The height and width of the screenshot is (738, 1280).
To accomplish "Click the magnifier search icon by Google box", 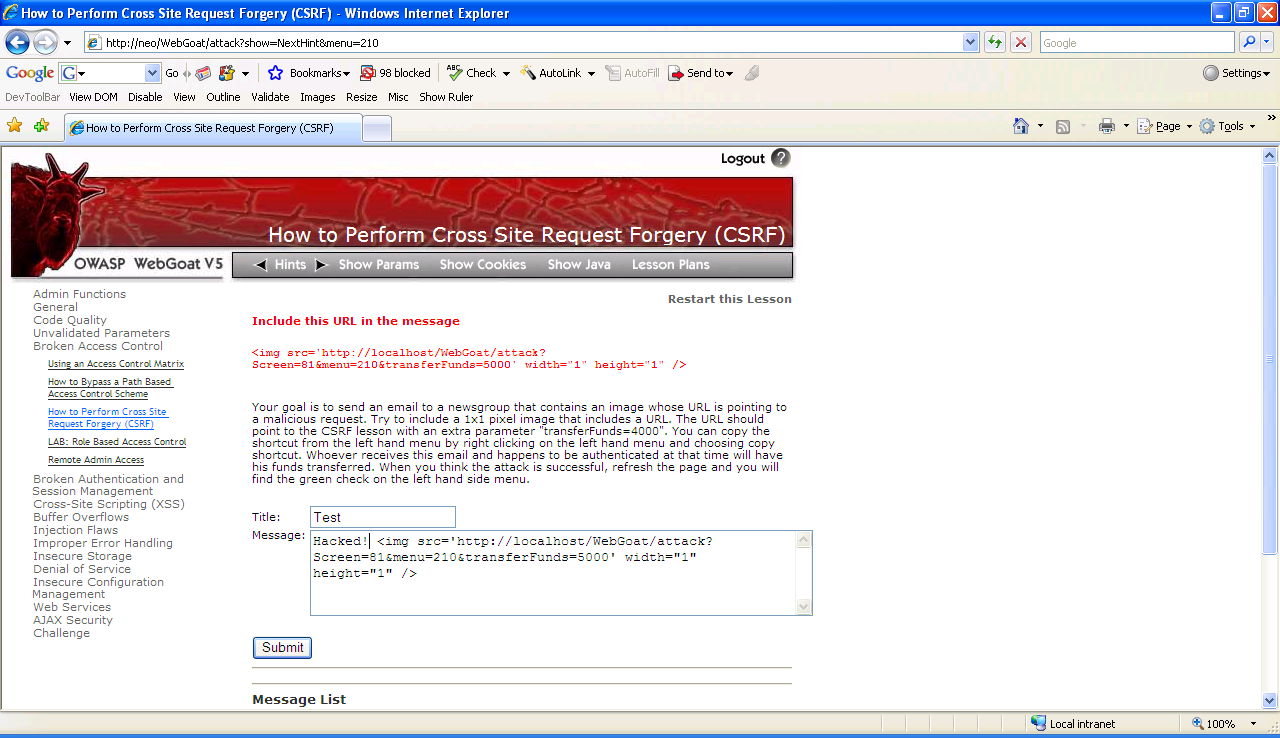I will [x=1249, y=42].
